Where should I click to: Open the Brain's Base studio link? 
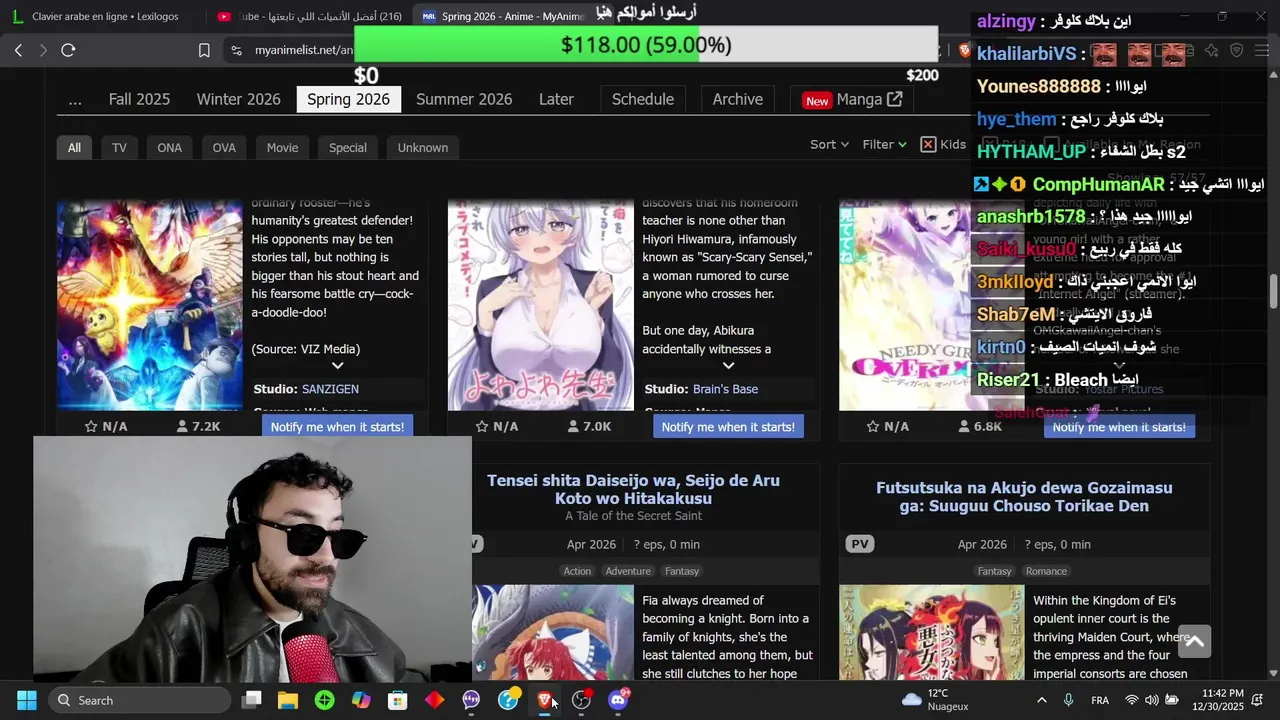click(725, 389)
